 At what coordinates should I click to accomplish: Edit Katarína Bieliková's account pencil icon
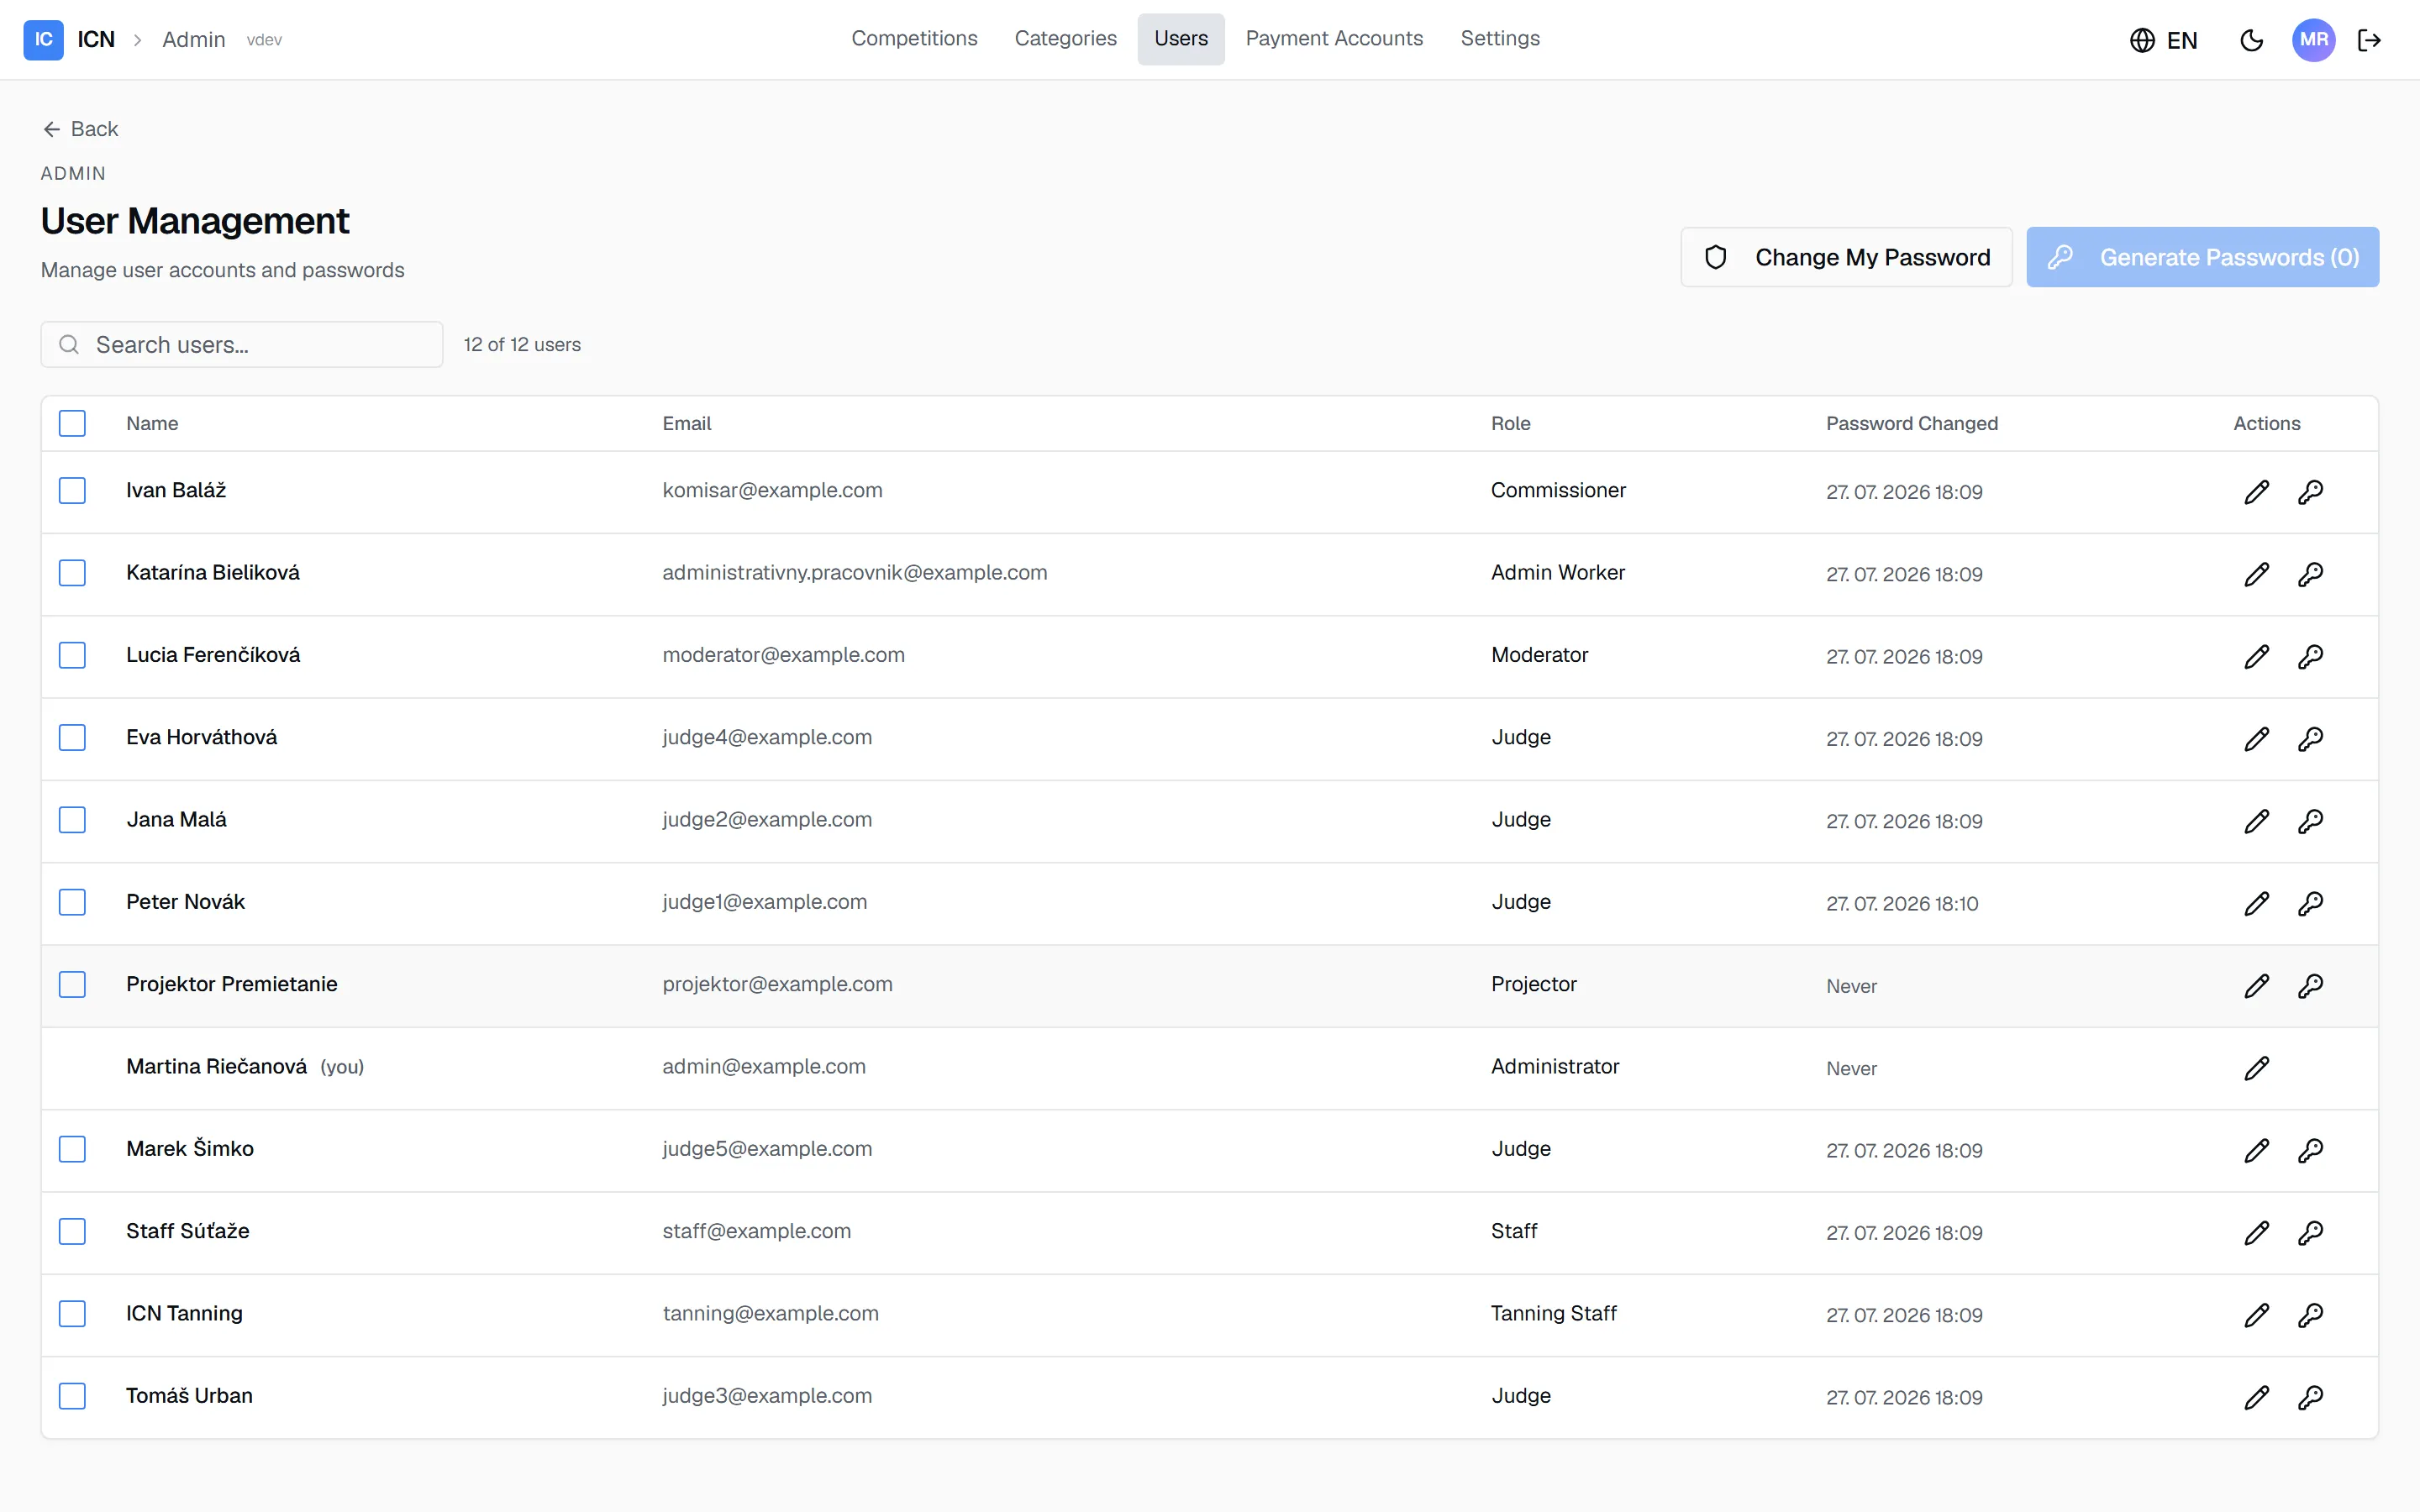pyautogui.click(x=2256, y=574)
